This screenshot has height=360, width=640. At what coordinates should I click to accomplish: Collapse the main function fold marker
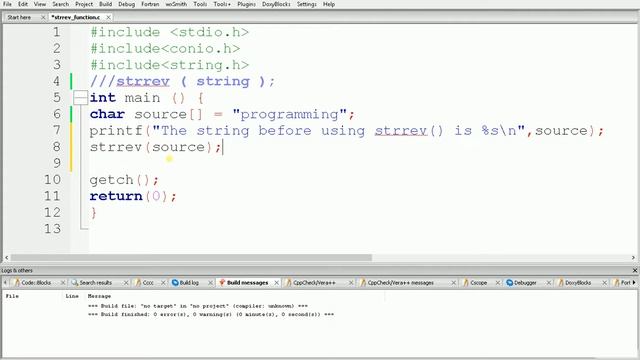pyautogui.click(x=80, y=98)
